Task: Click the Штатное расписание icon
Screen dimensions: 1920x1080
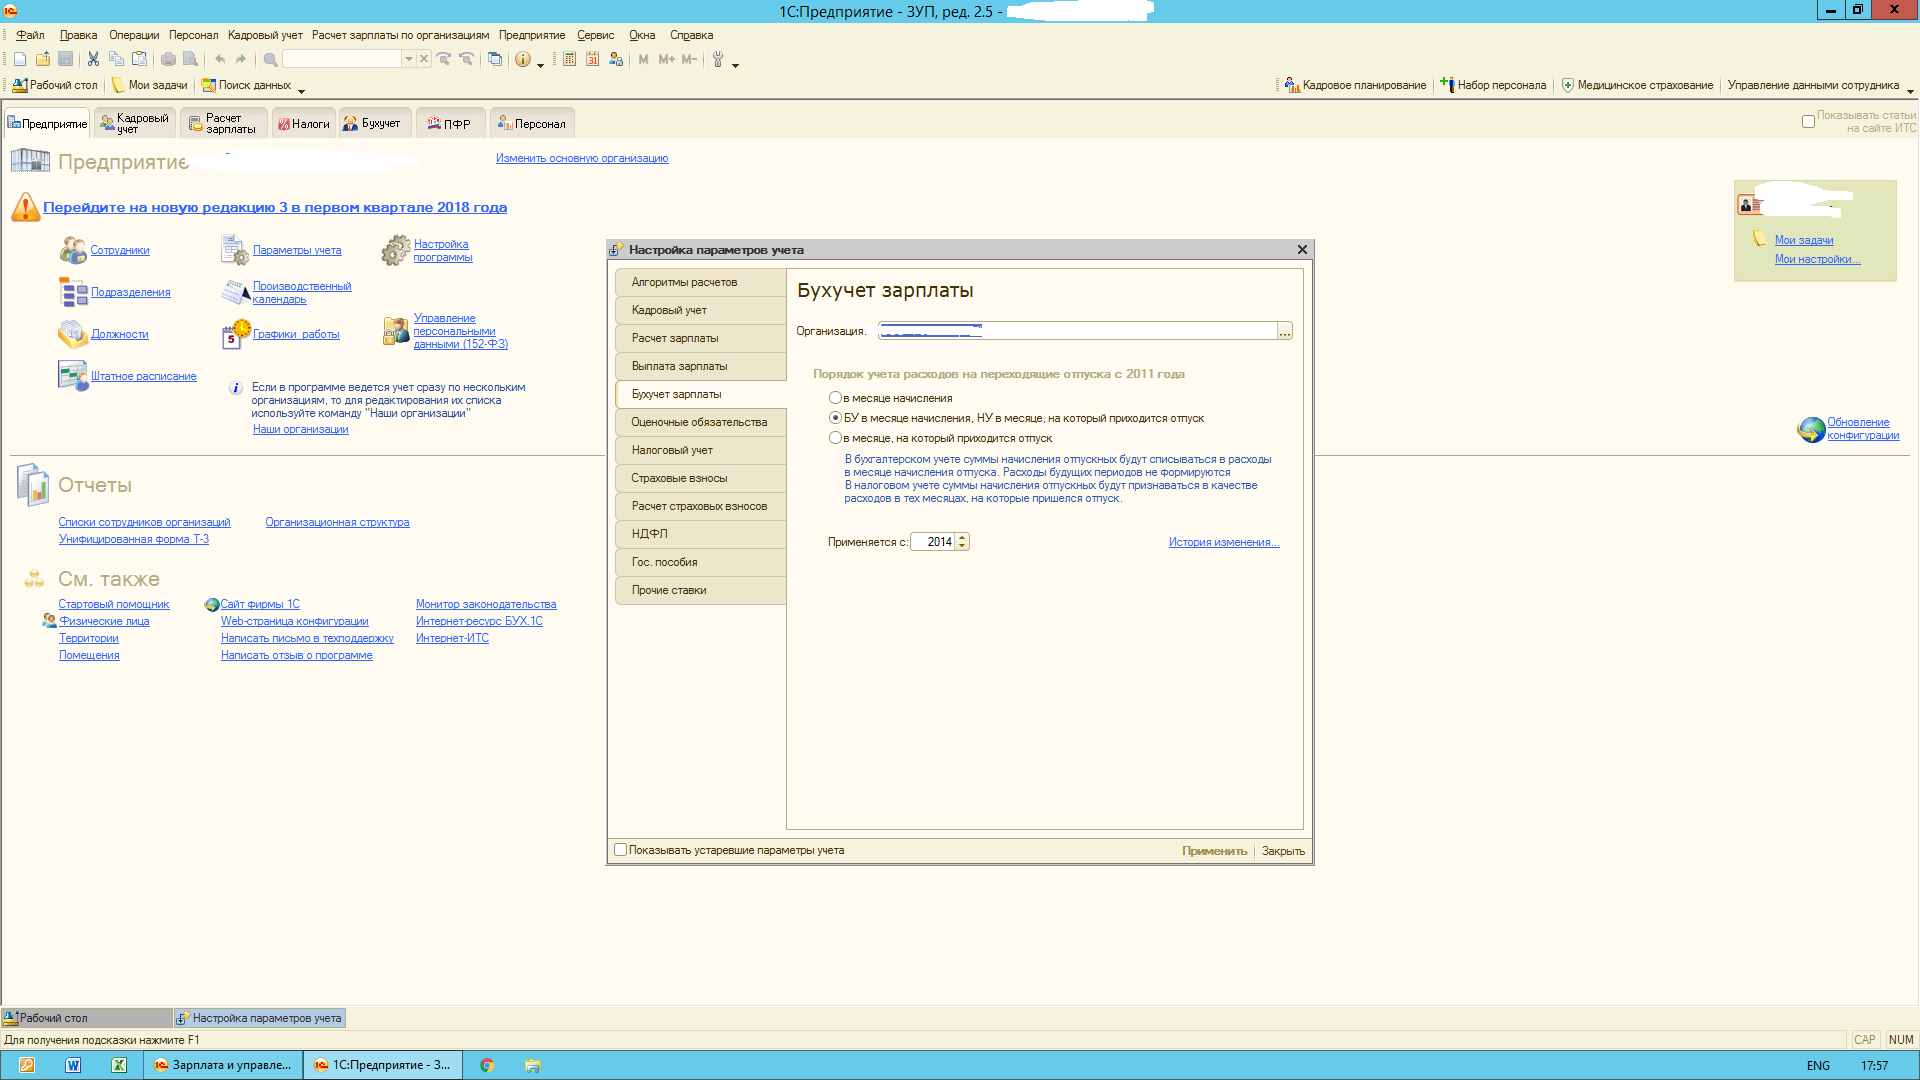Action: 73,376
